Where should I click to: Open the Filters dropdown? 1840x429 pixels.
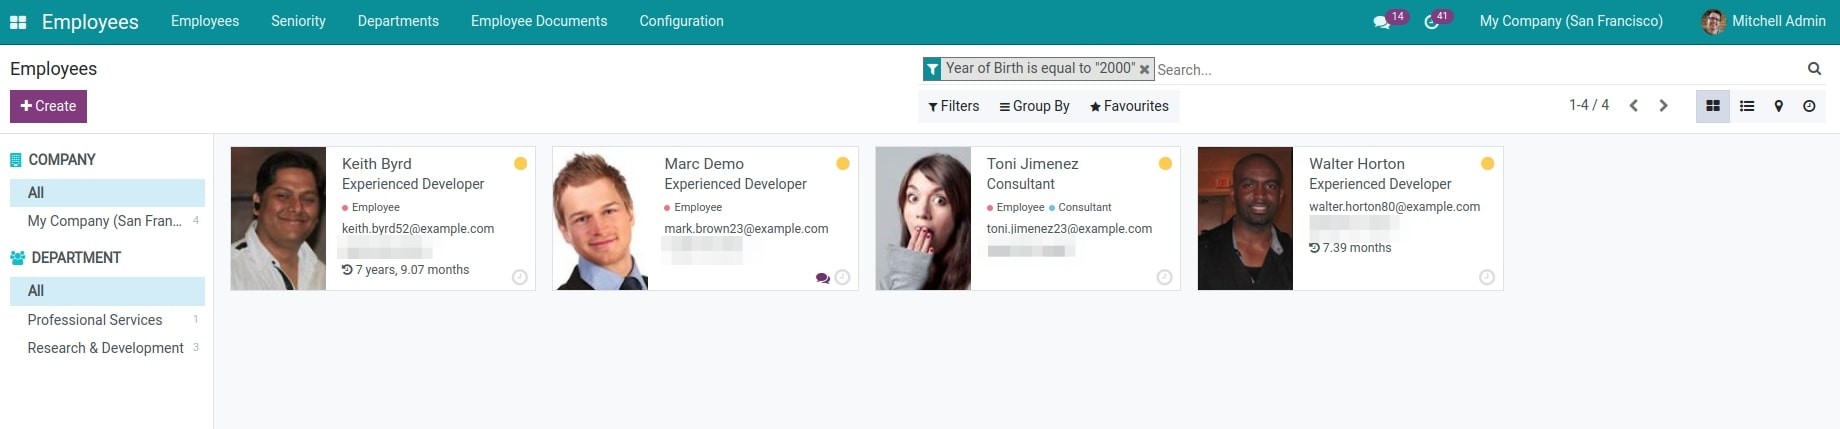point(953,106)
